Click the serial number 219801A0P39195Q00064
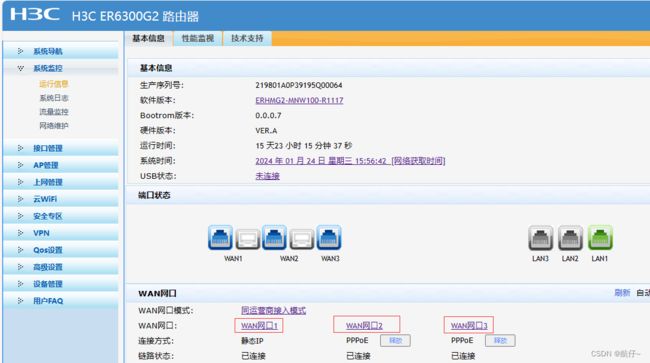Screen dimensions: 650x363 [299, 85]
